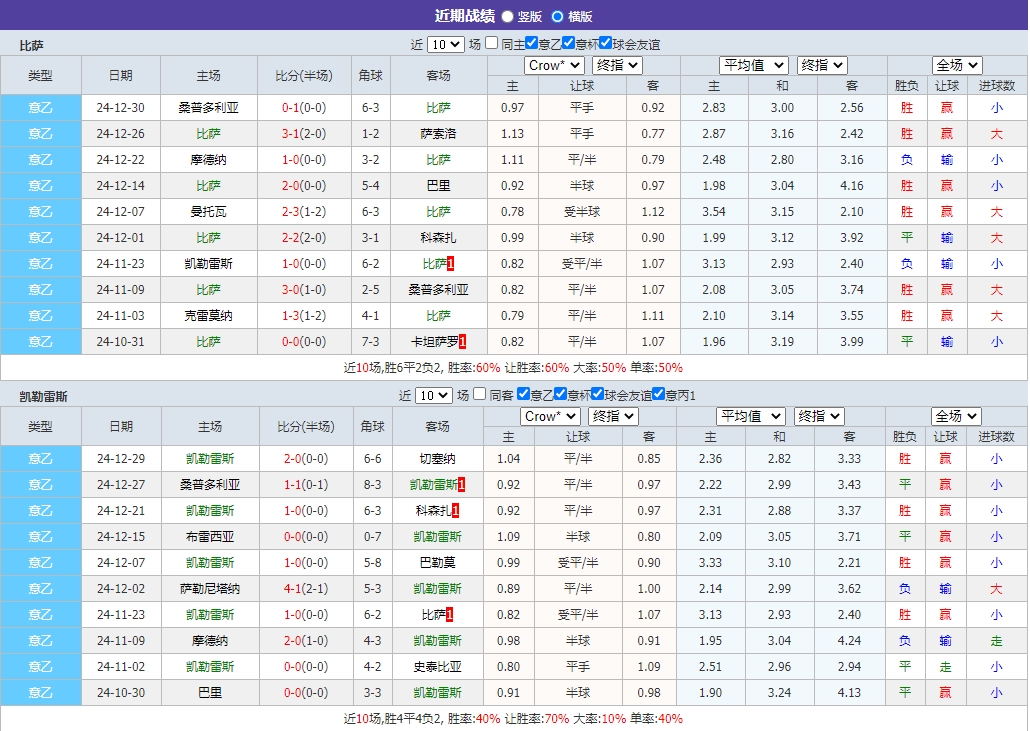Open the 切塞纳 away team link
This screenshot has width=1030, height=731.
point(436,458)
